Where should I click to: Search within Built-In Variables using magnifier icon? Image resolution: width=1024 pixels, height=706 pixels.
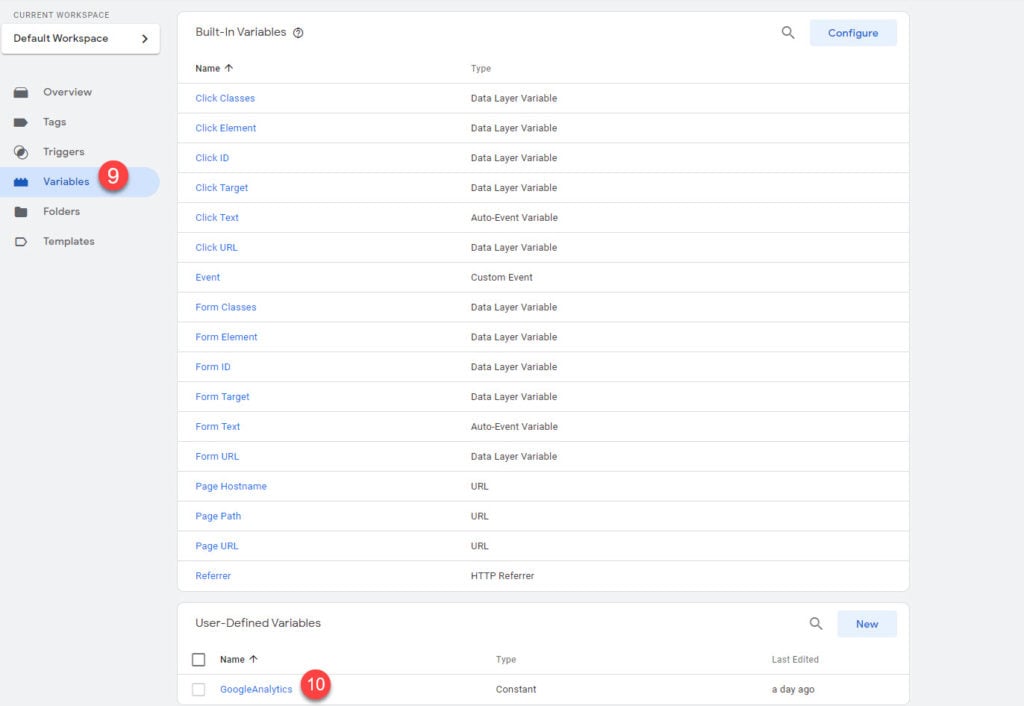click(x=788, y=33)
